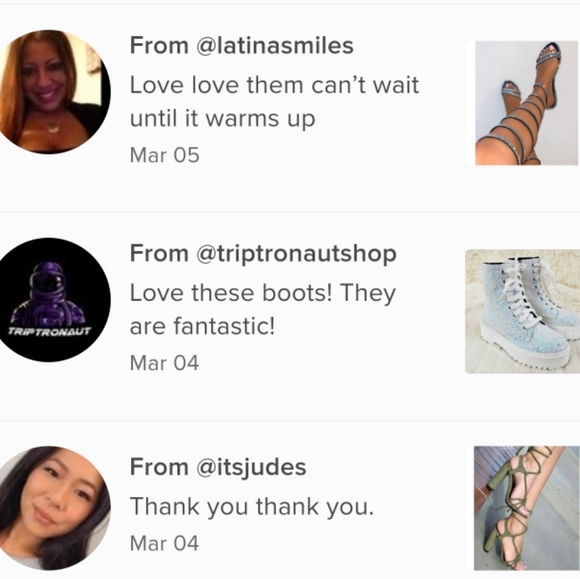Open the @itsjudes username link
This screenshot has width=580, height=579.
(x=251, y=467)
